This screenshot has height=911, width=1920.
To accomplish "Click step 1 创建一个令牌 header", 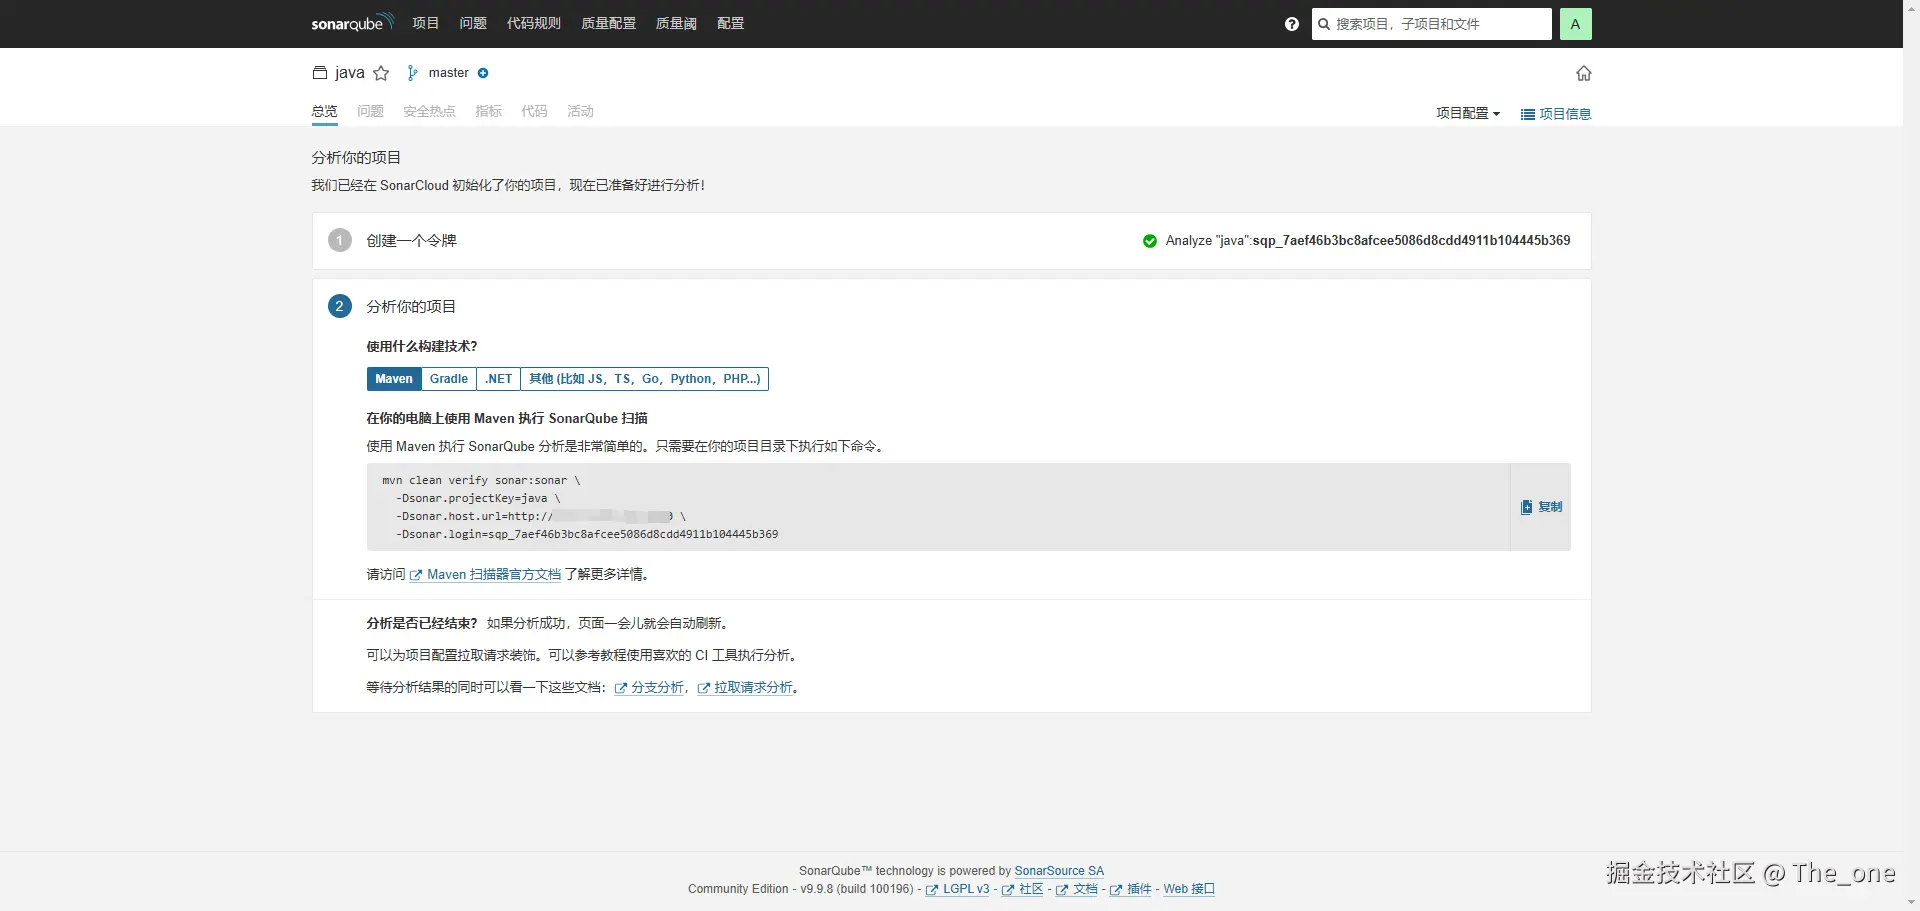I will coord(411,241).
